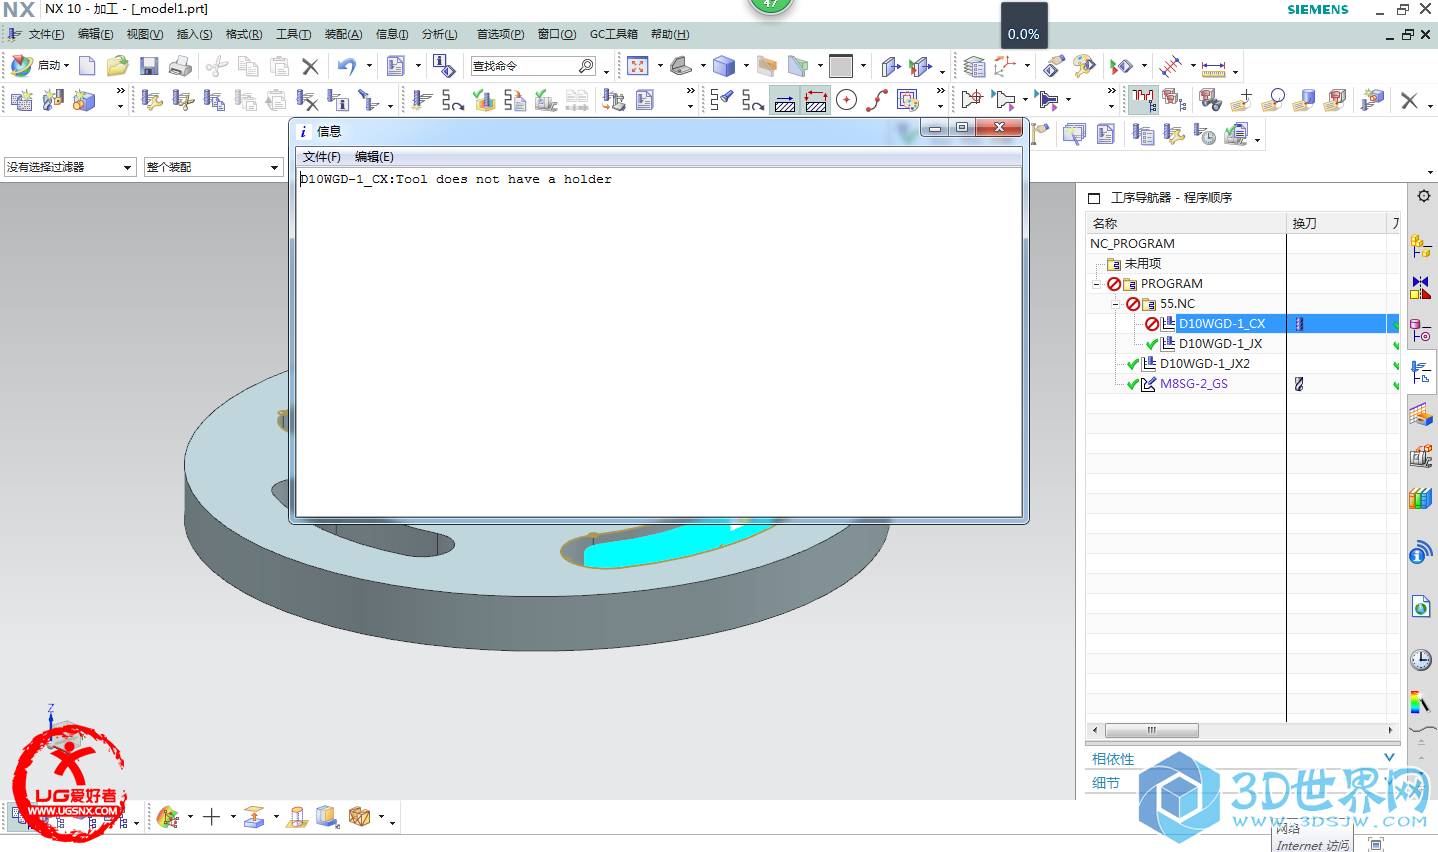1438x852 pixels.
Task: Select the D10WGD-1_JX2 operation
Action: pos(1204,364)
